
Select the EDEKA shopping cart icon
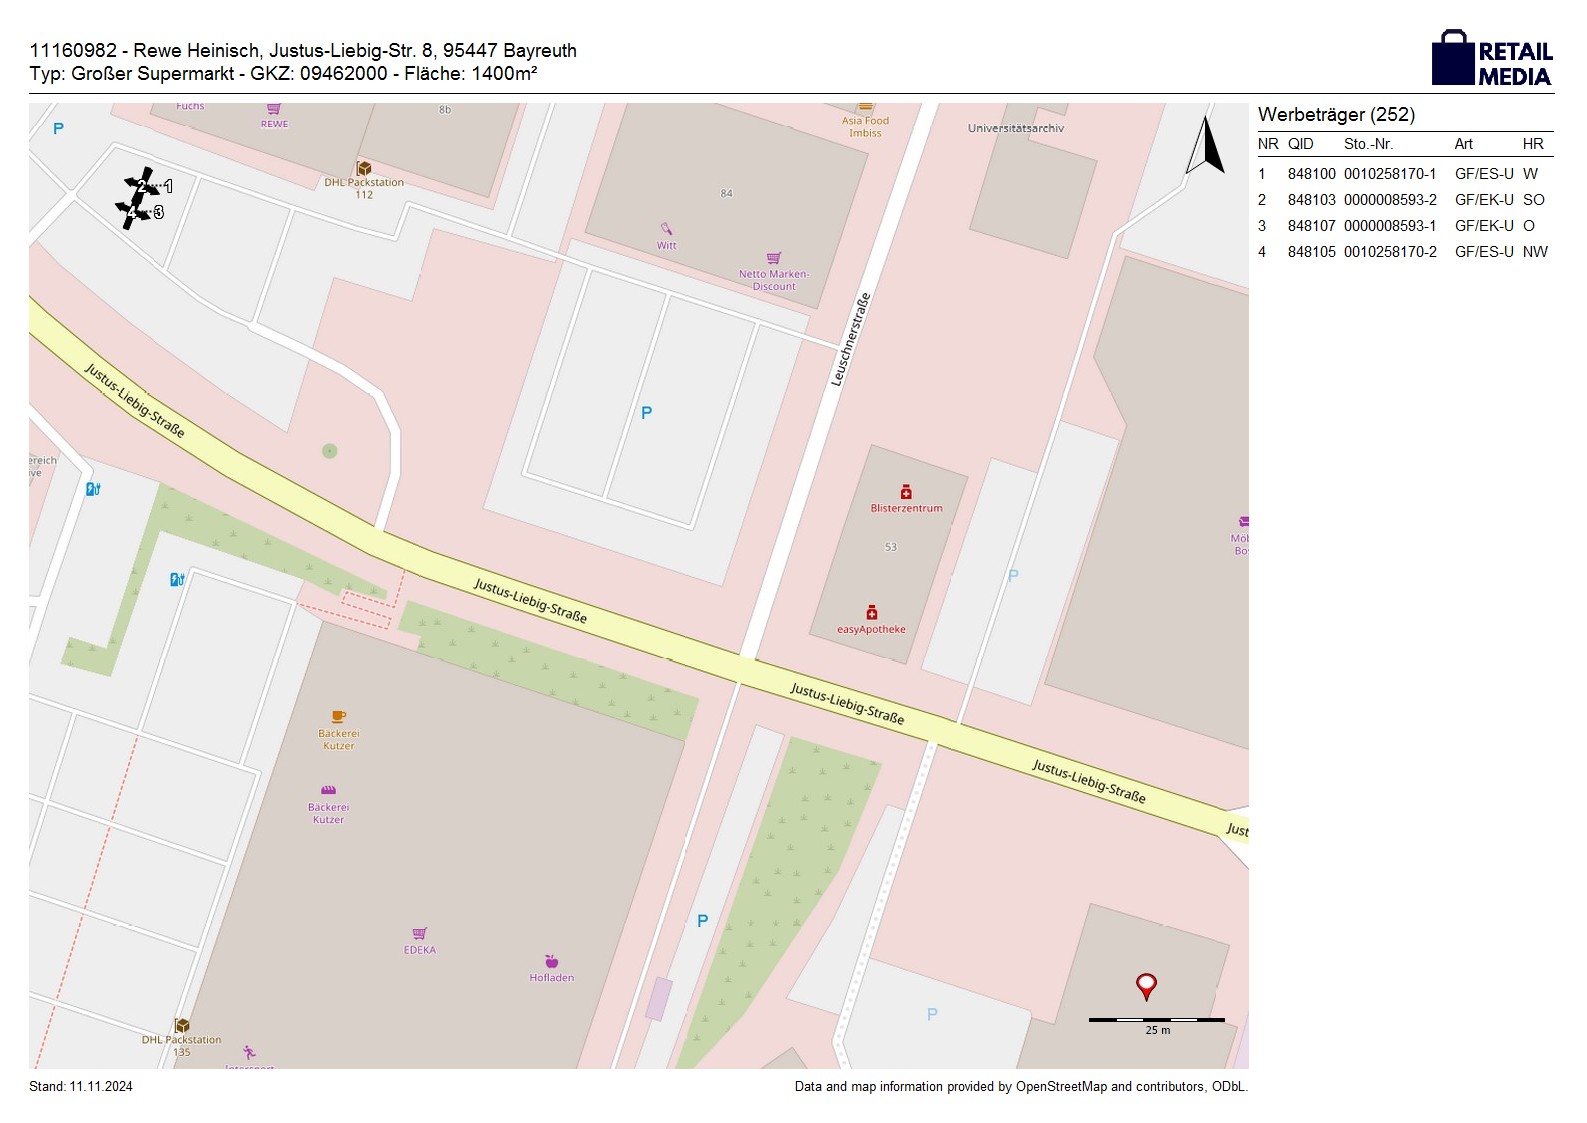(x=420, y=933)
